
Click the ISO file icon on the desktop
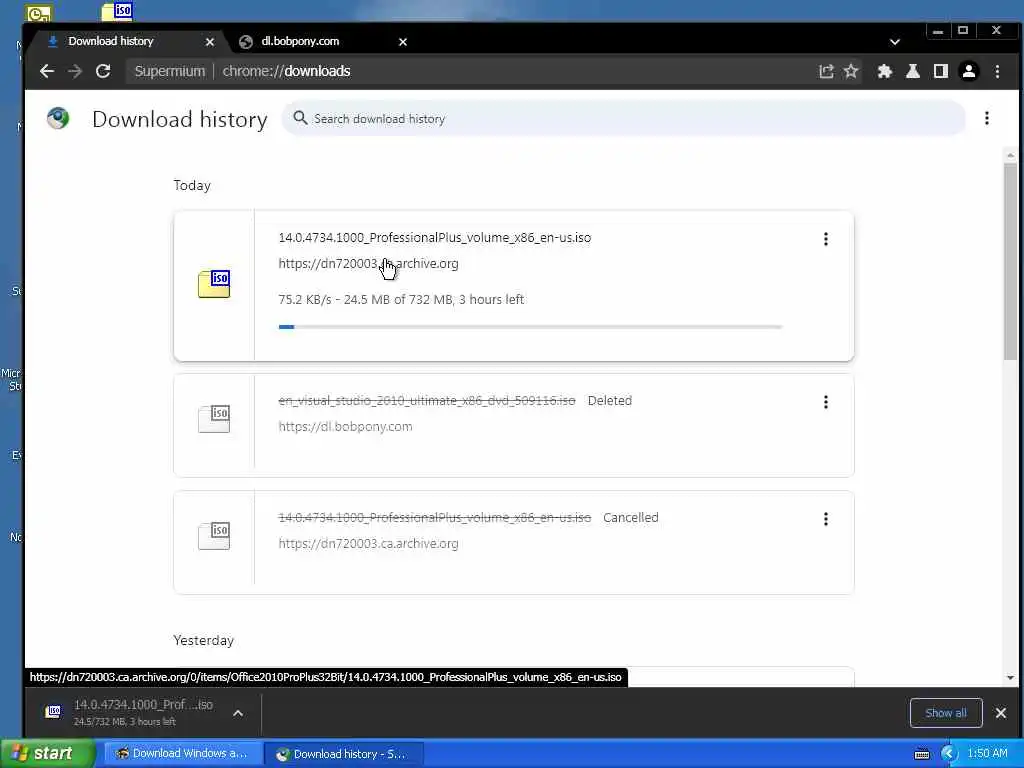tap(118, 11)
